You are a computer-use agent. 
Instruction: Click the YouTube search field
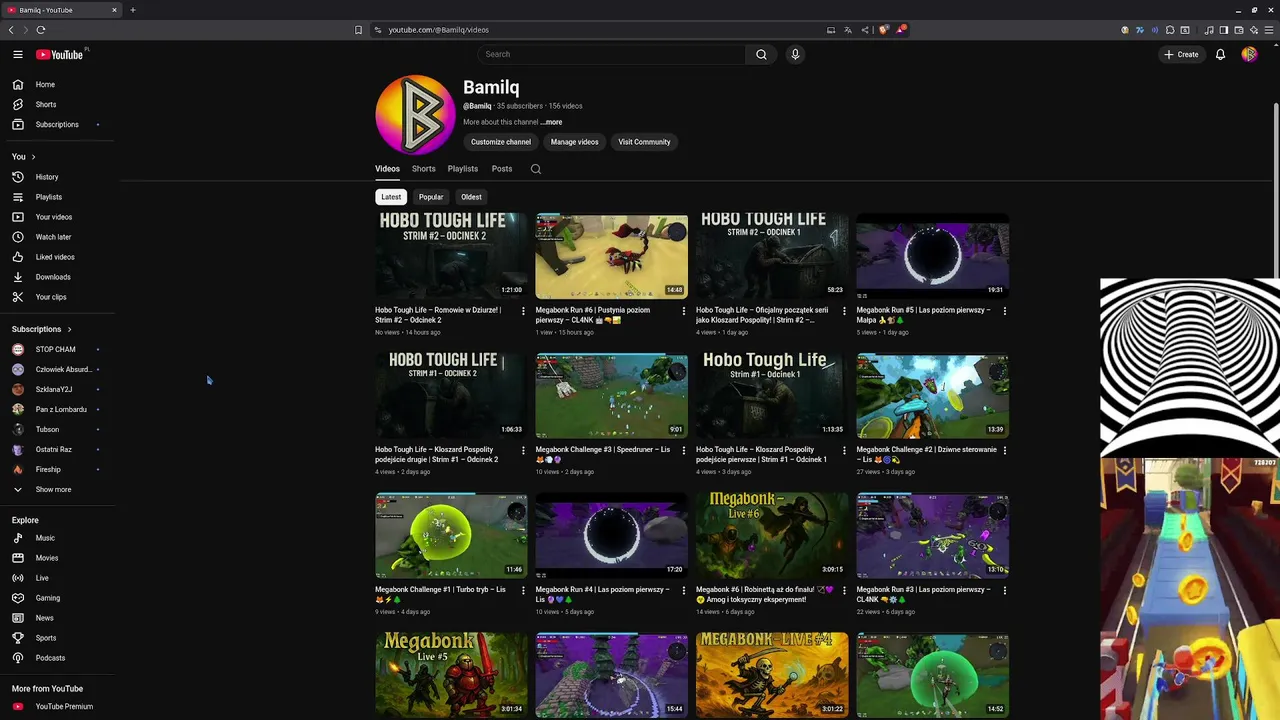611,54
